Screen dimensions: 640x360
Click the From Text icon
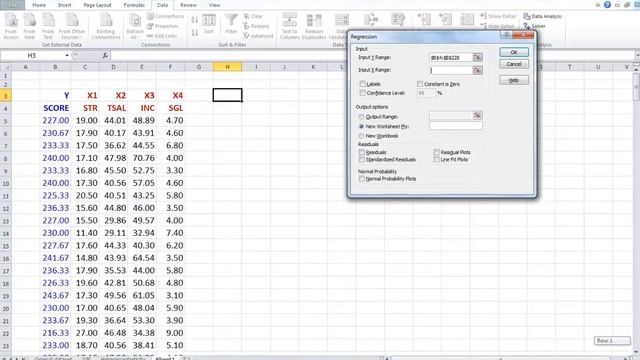[x=48, y=26]
